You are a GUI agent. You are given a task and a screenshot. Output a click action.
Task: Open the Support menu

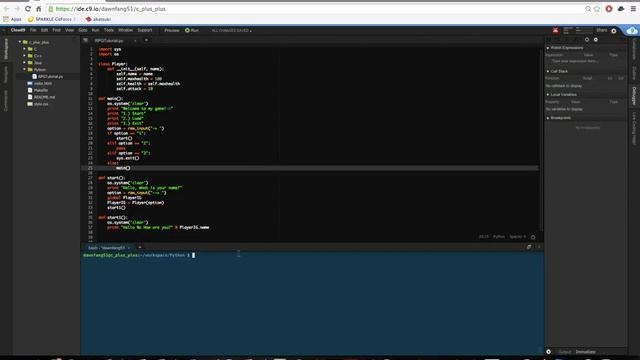coord(144,30)
